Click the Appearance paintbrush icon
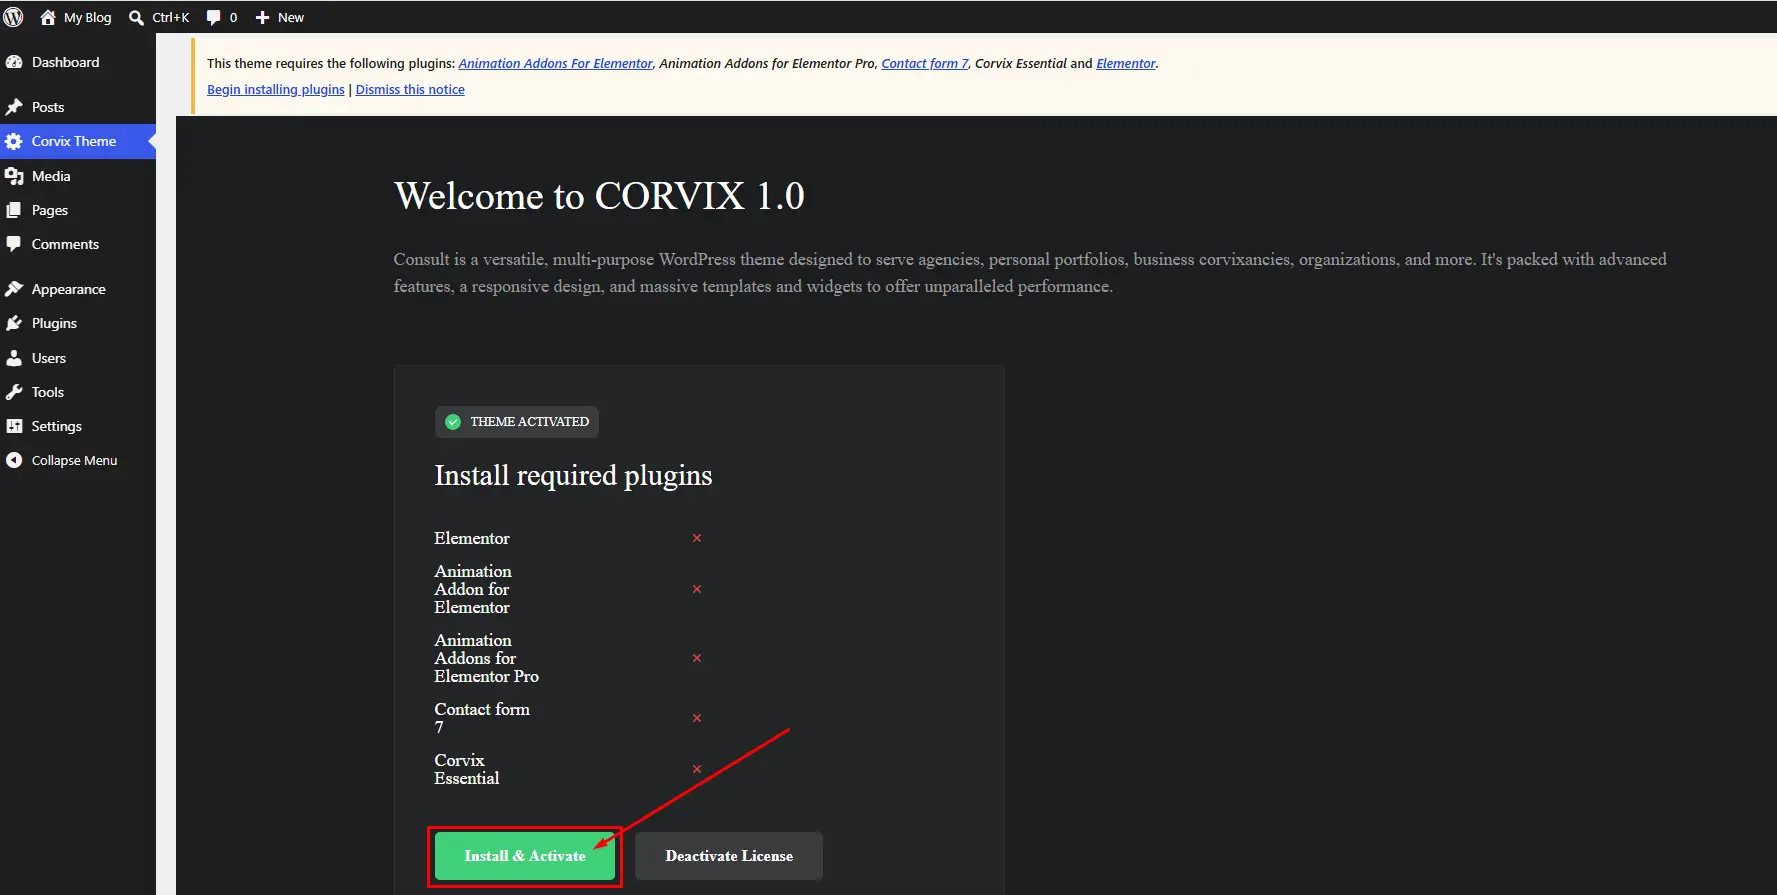The height and width of the screenshot is (895, 1777). click(14, 289)
